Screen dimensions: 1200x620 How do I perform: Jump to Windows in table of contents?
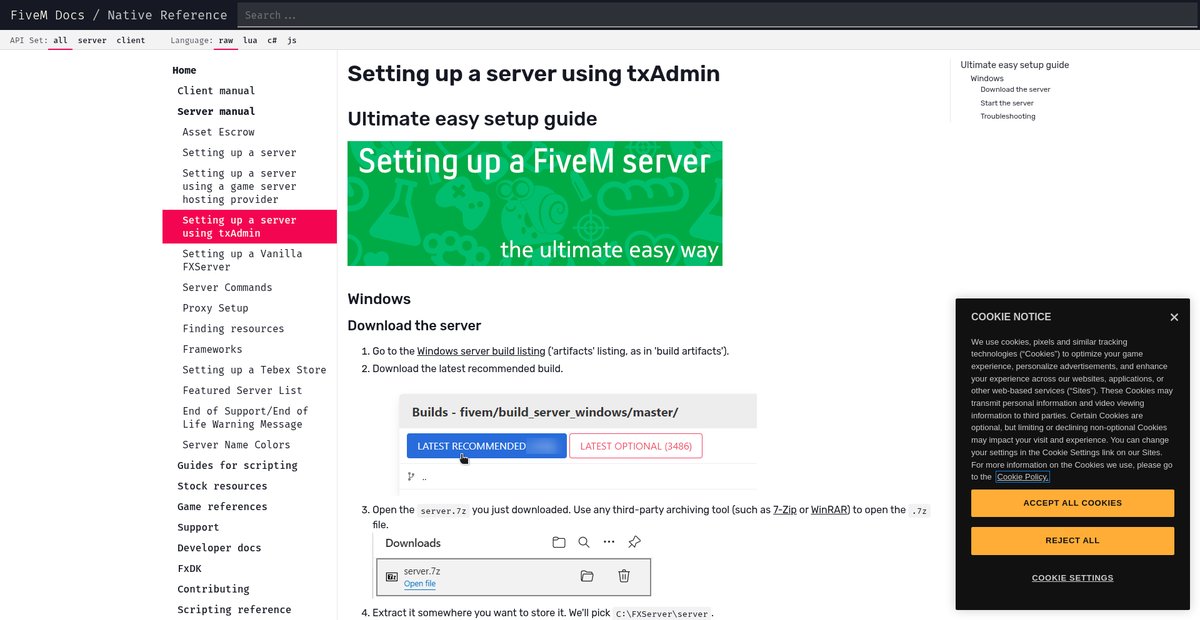(x=987, y=79)
